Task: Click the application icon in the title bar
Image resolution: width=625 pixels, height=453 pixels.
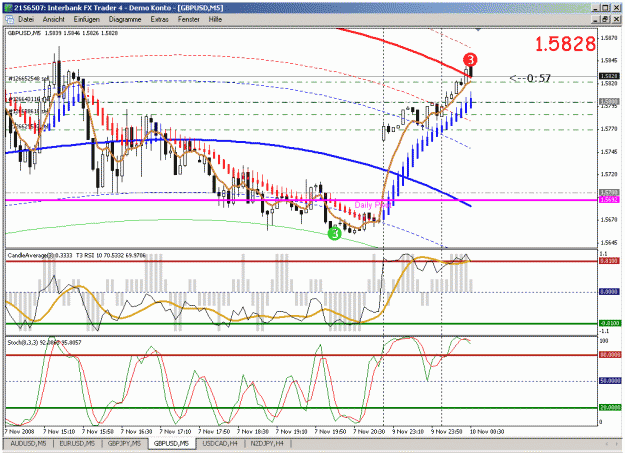Action: [x=8, y=8]
